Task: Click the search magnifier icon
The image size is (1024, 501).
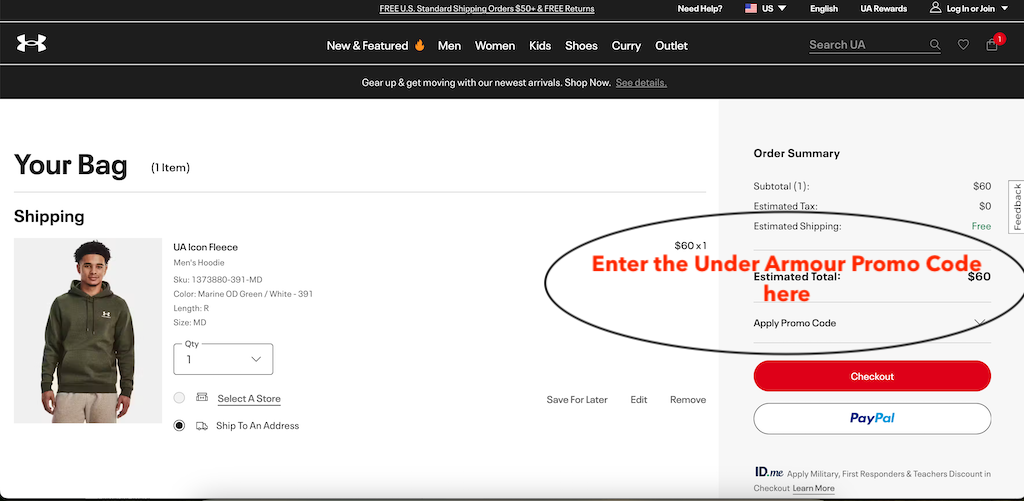Action: (935, 45)
